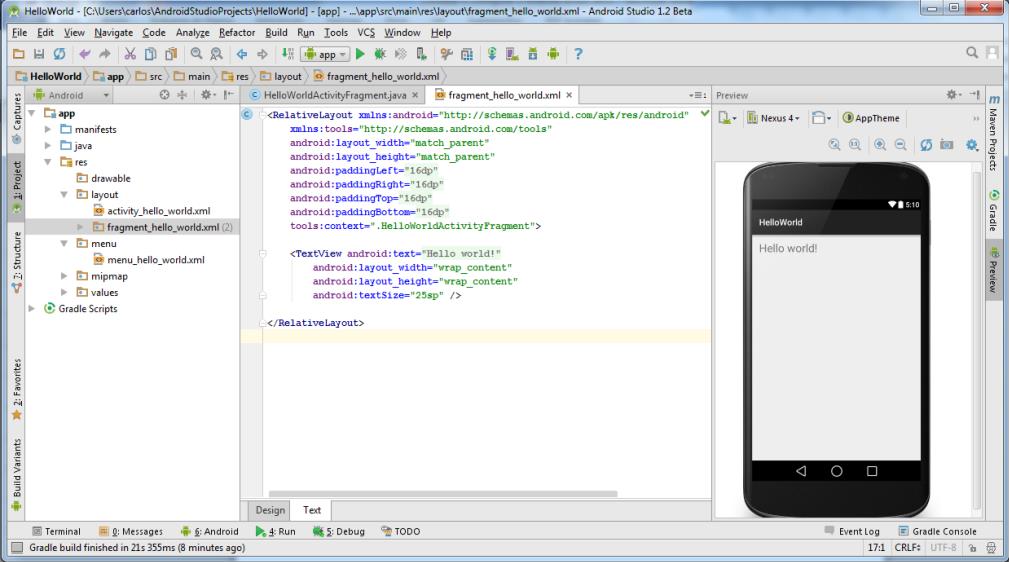
Task: Open the Nexus 4 device dropdown
Action: [x=774, y=118]
